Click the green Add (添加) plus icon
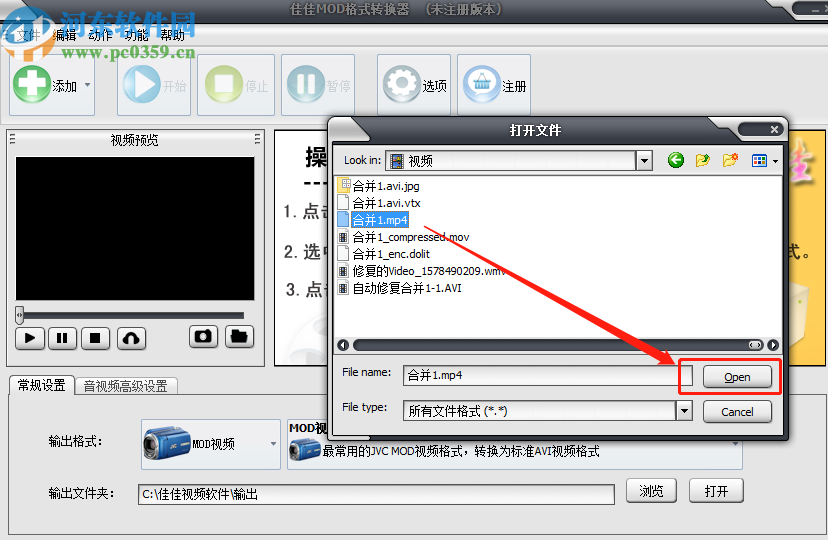 (x=32, y=84)
